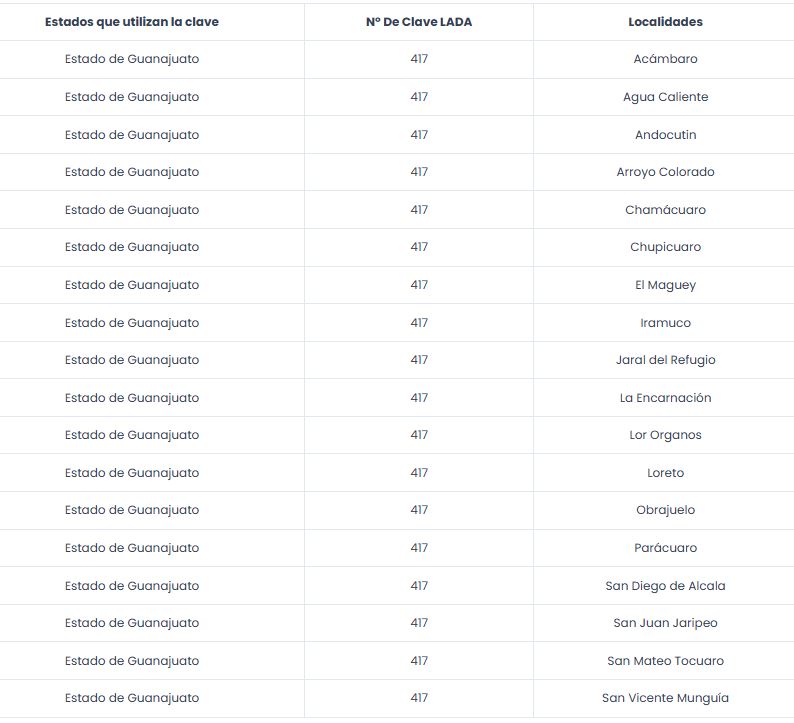The width and height of the screenshot is (794, 723).
Task: Click the Iramuco locality
Action: (665, 323)
